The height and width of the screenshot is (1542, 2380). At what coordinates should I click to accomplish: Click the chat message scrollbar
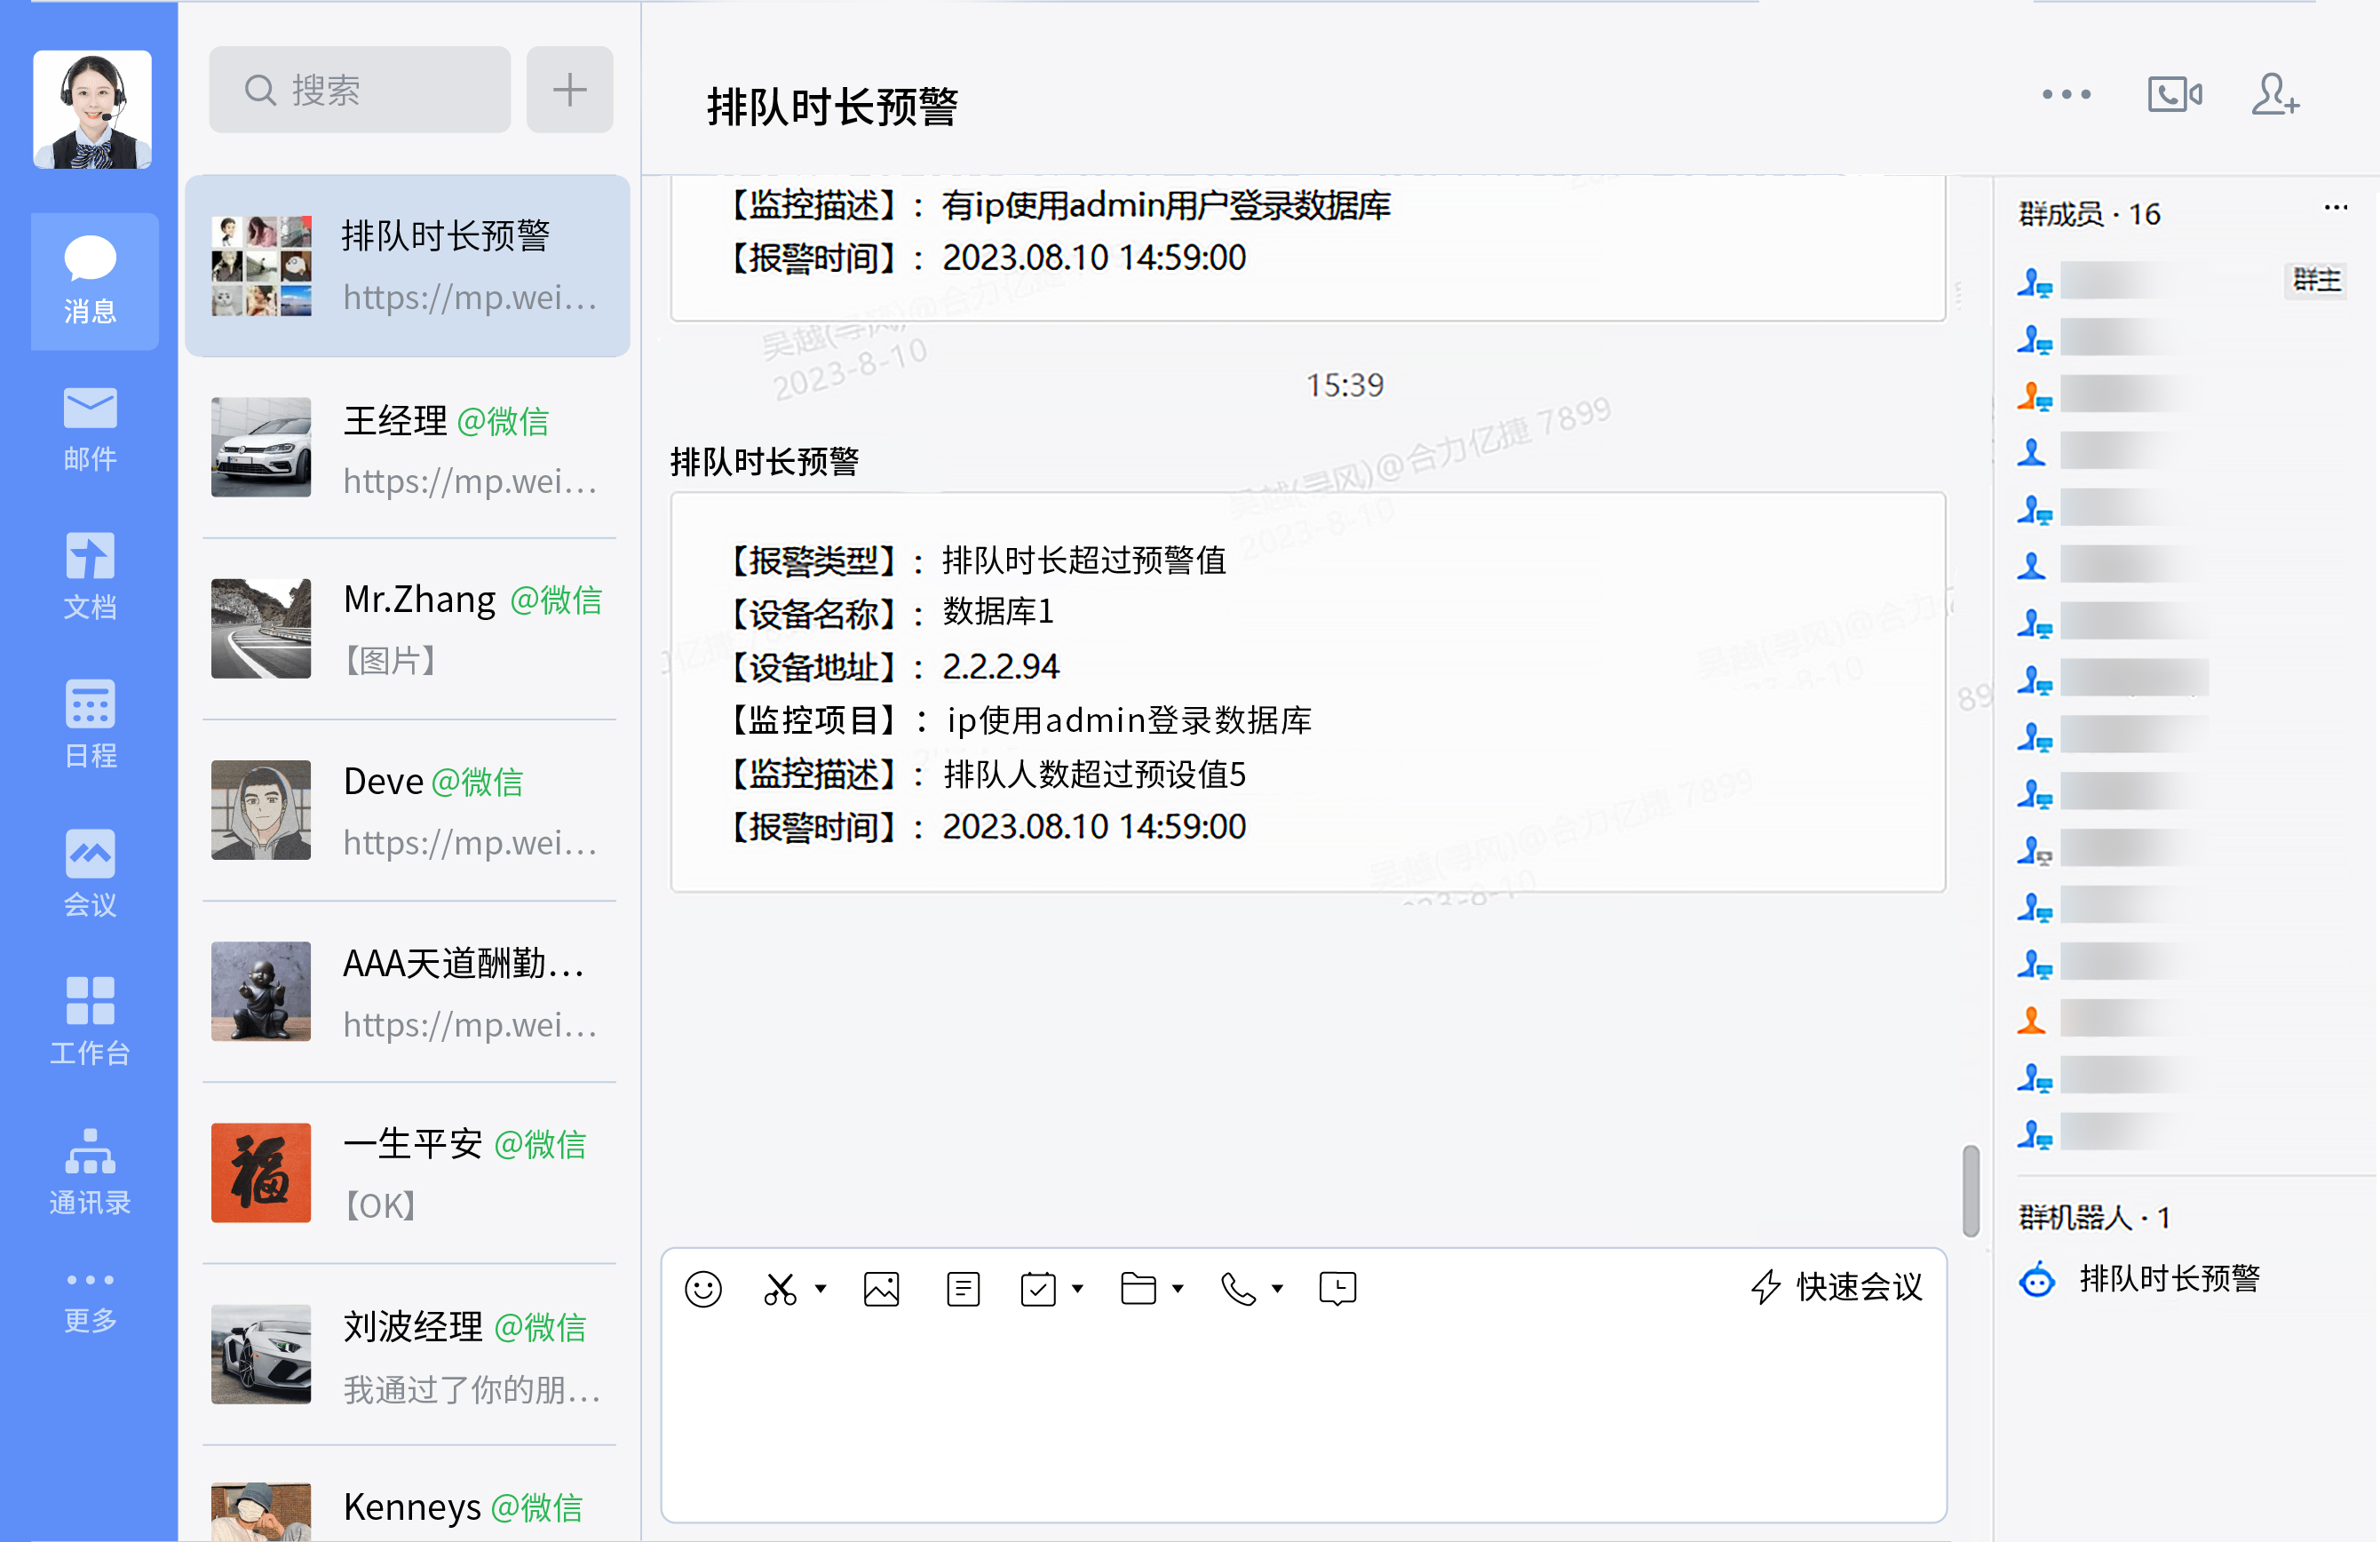pyautogui.click(x=1970, y=1191)
